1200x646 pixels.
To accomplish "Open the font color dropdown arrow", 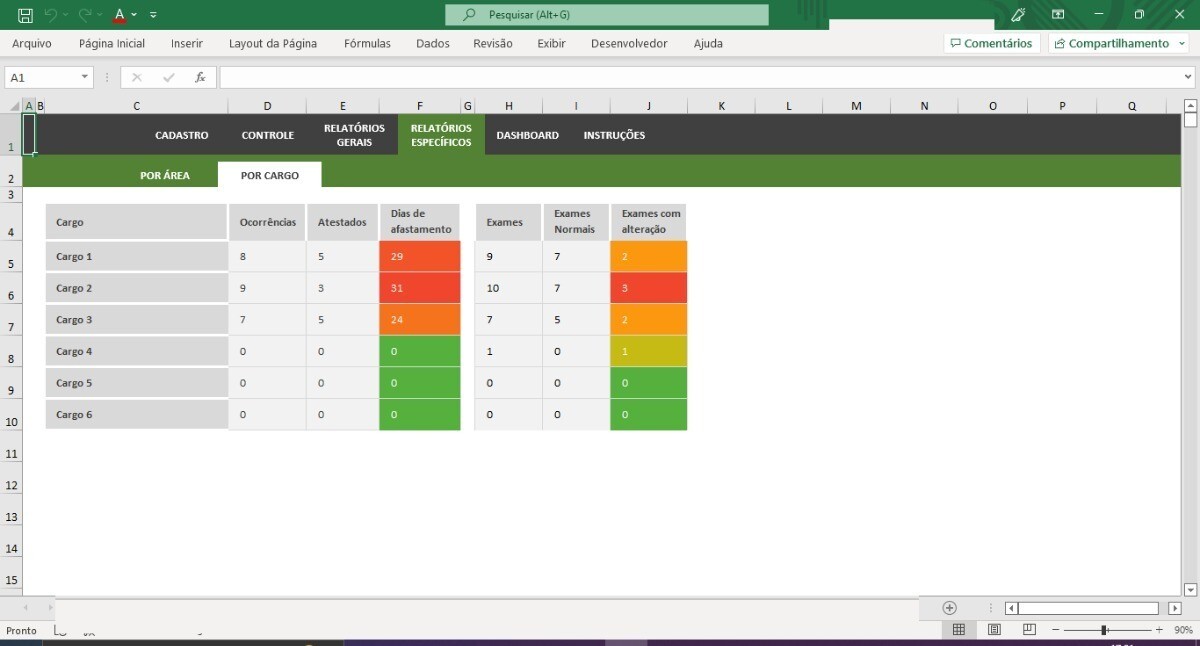I will coord(134,15).
